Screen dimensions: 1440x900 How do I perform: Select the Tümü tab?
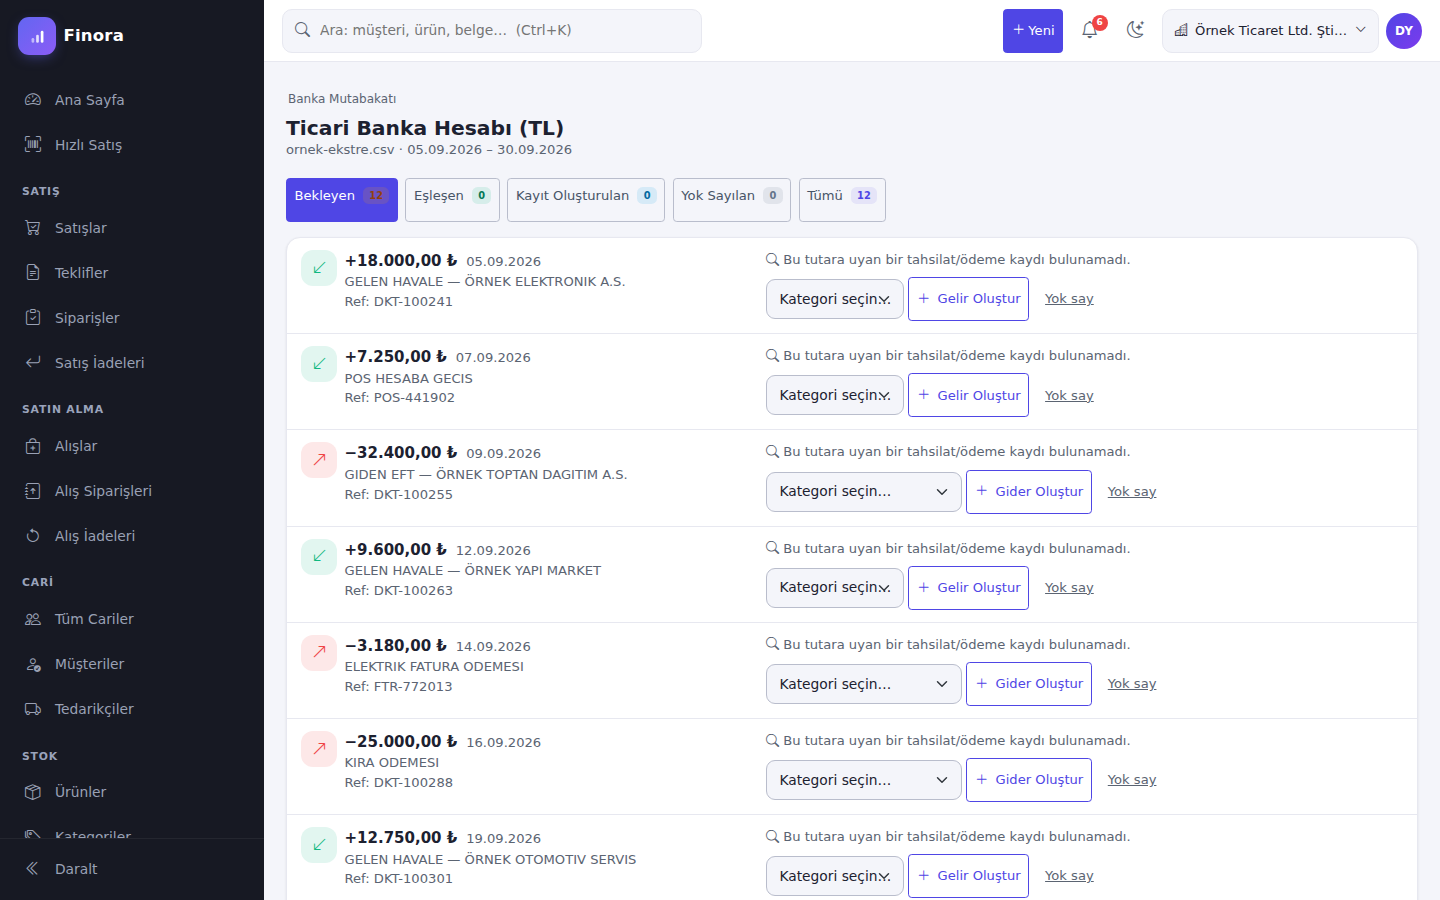coord(842,199)
